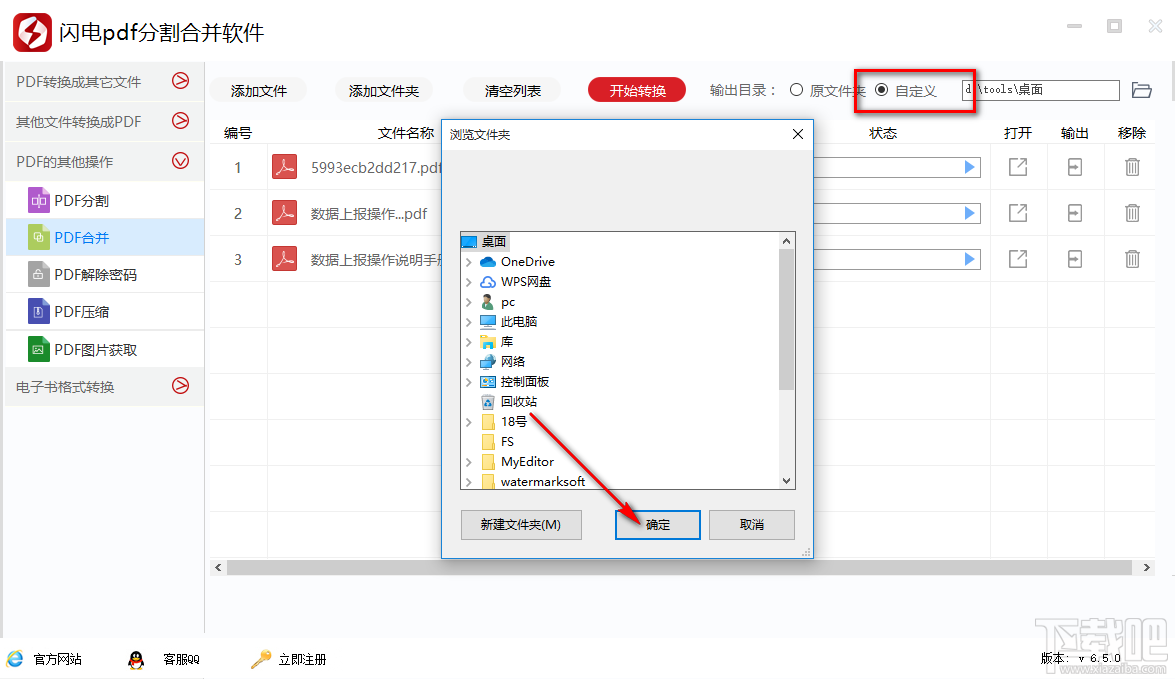Click the blue play arrow on the first file's progress bar
Image resolution: width=1175 pixels, height=679 pixels.
tap(968, 166)
